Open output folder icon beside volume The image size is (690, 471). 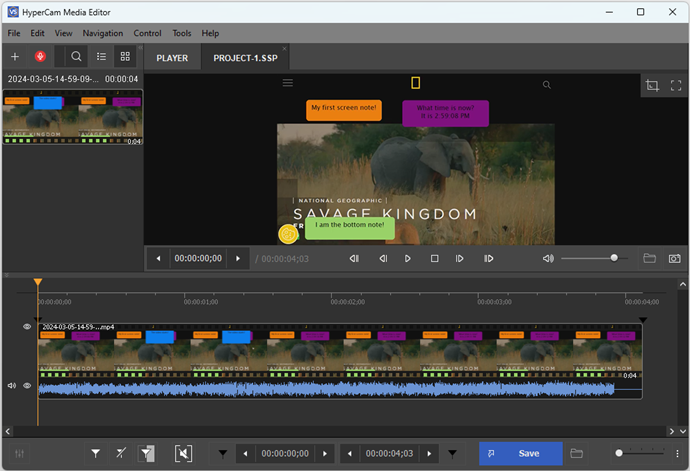click(650, 258)
